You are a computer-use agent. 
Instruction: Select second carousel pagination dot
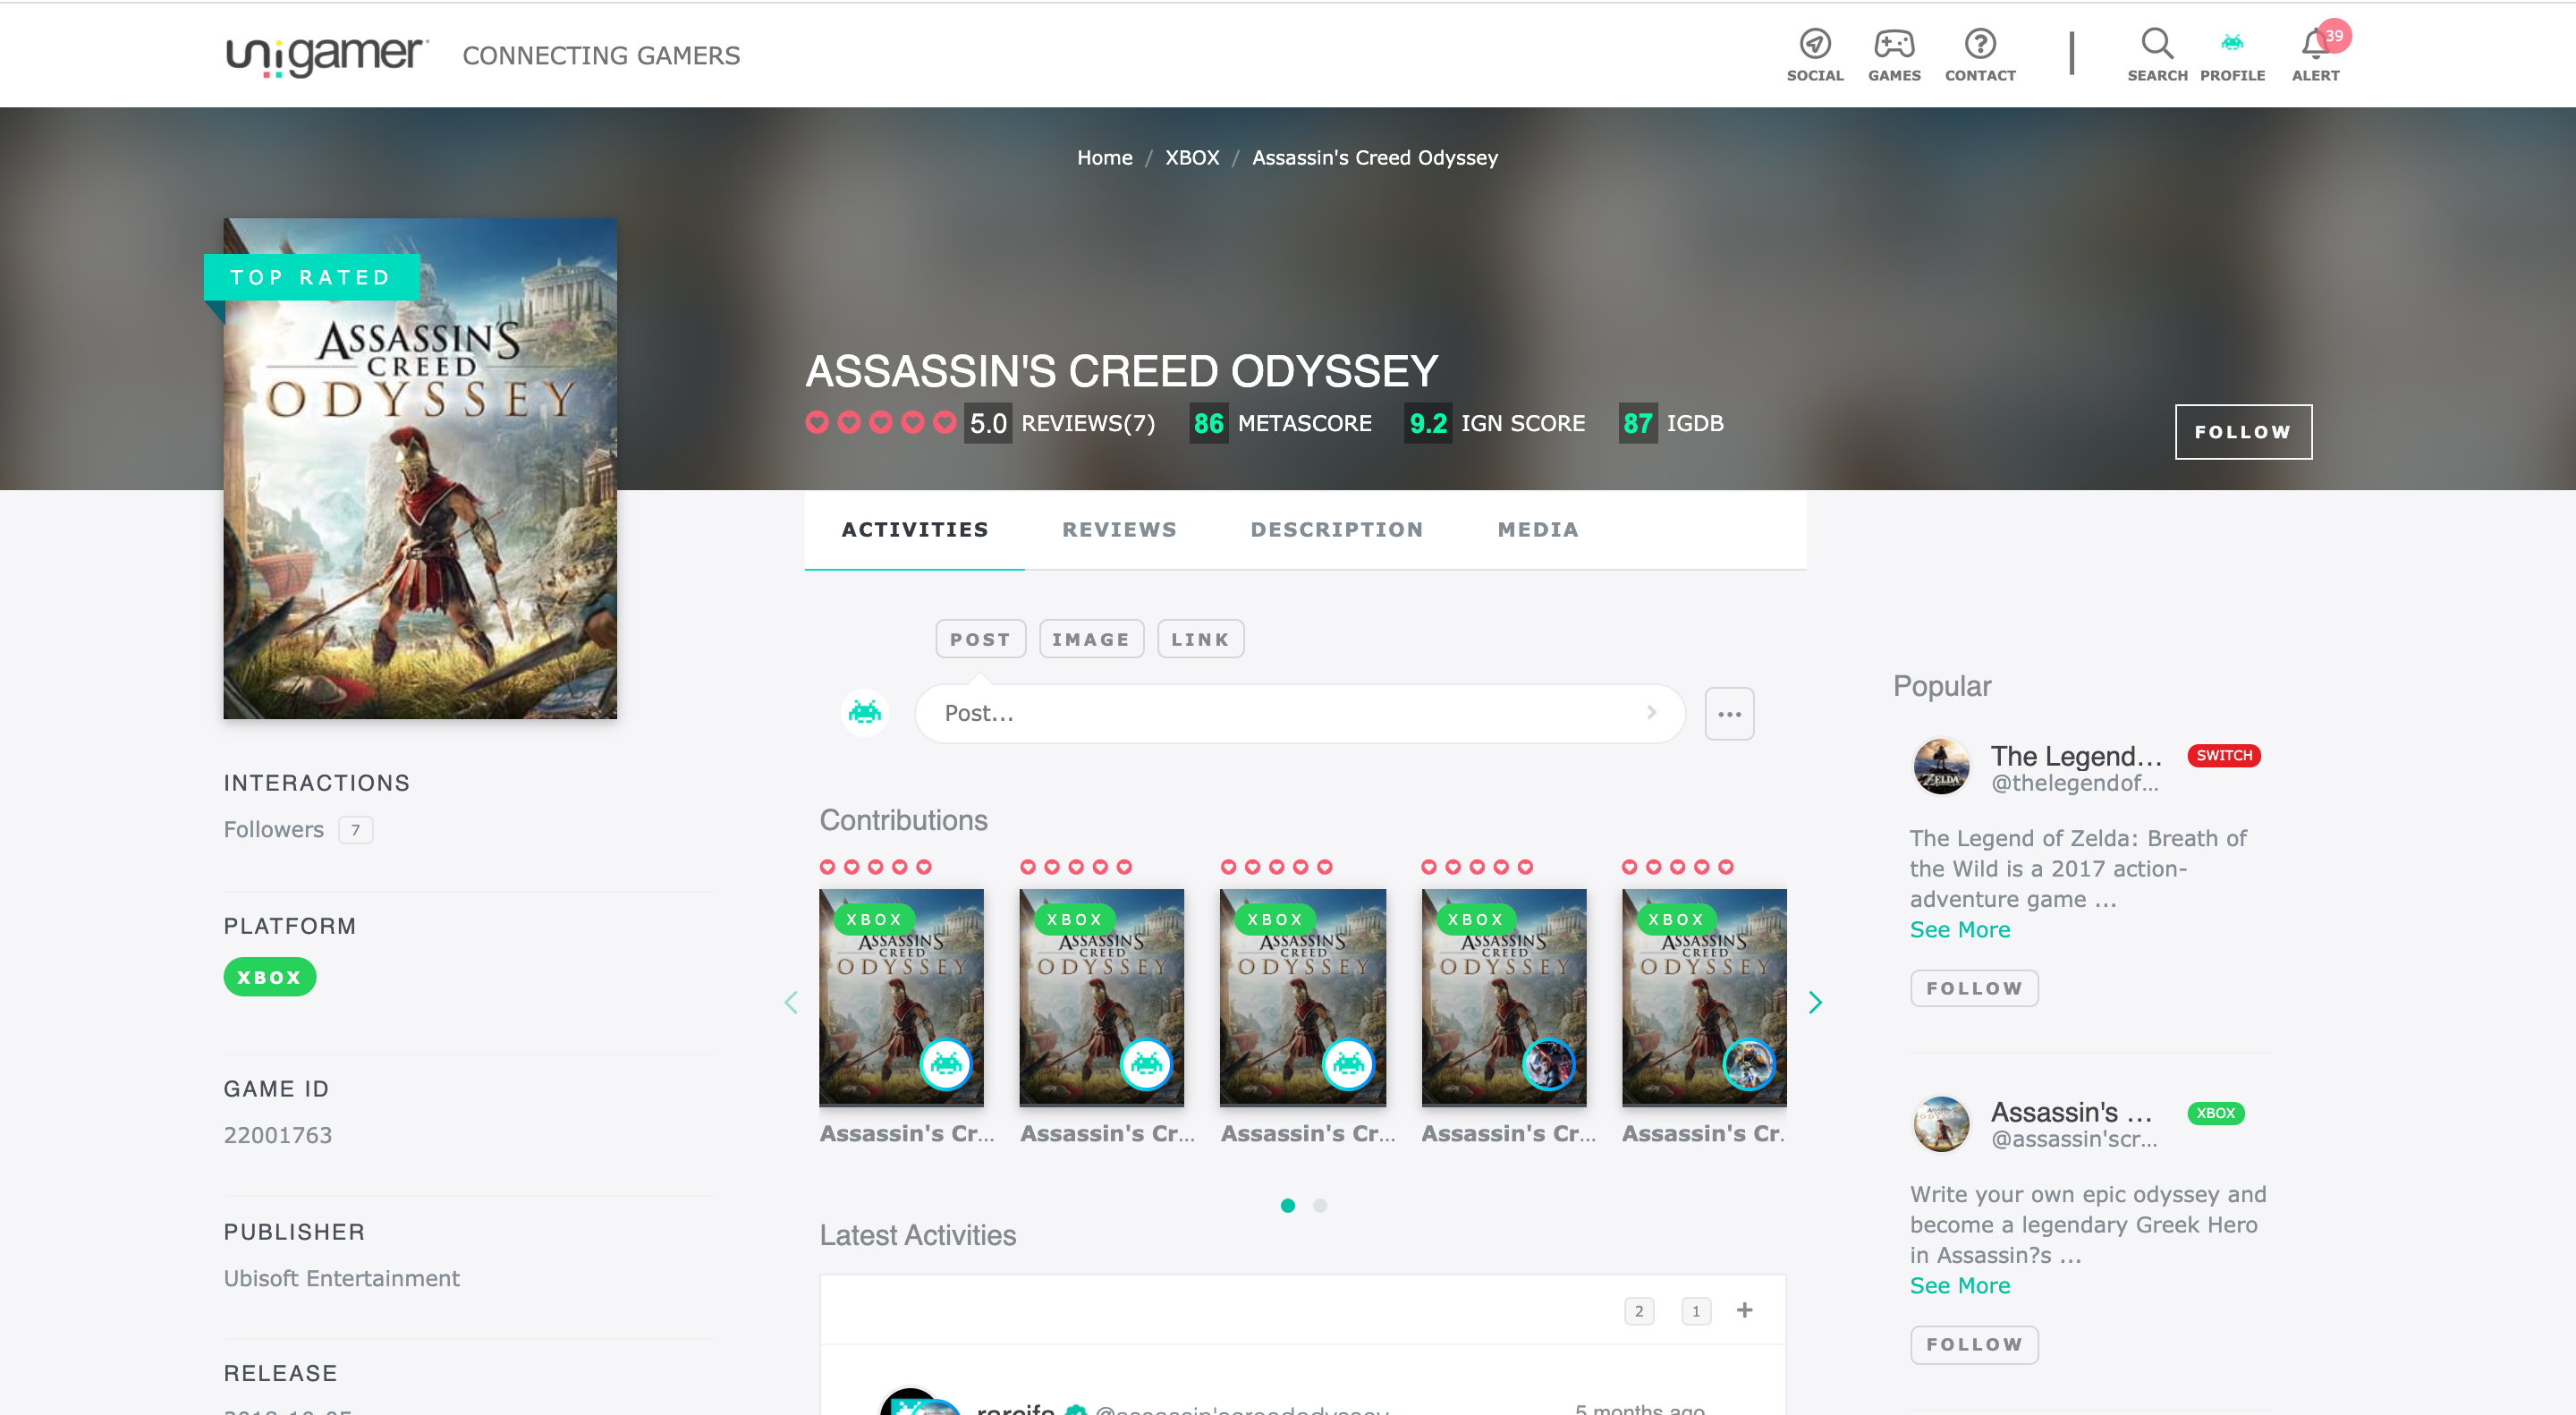point(1319,1206)
